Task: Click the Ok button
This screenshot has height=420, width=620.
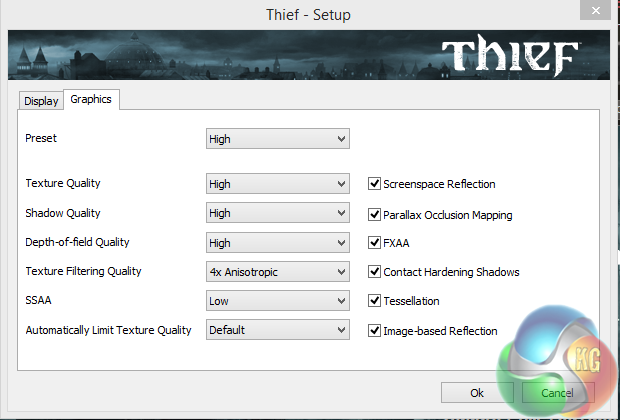Action: coord(477,393)
